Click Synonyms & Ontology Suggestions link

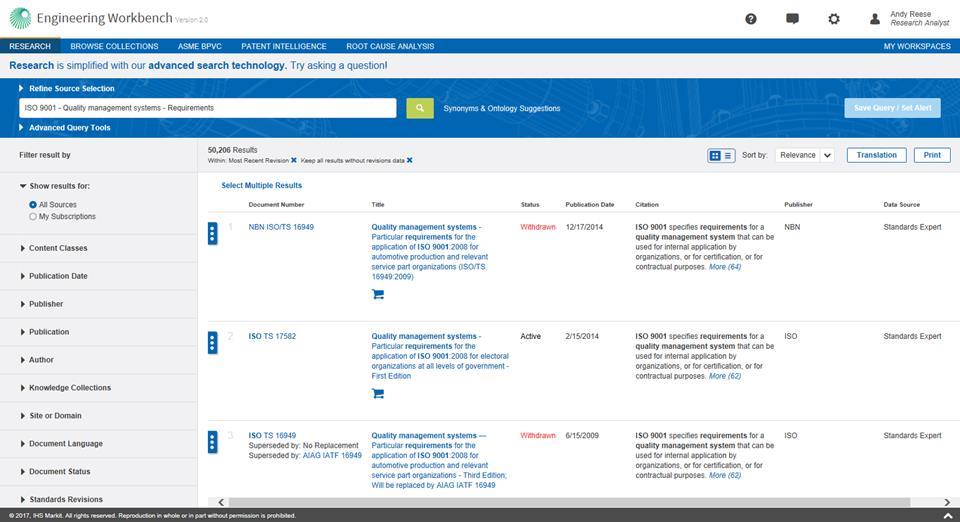pyautogui.click(x=502, y=108)
